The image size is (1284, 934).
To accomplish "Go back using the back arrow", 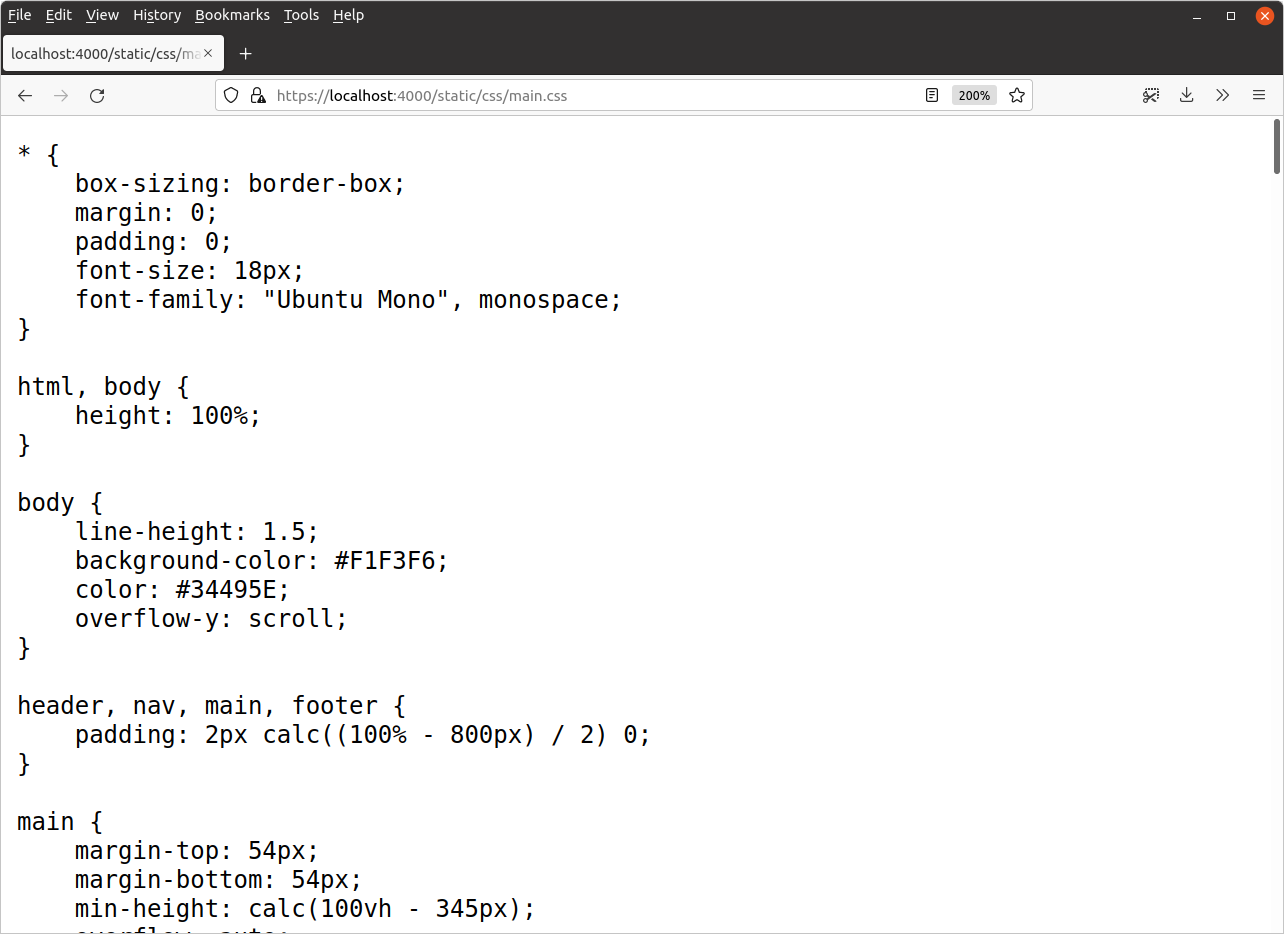I will (x=25, y=96).
